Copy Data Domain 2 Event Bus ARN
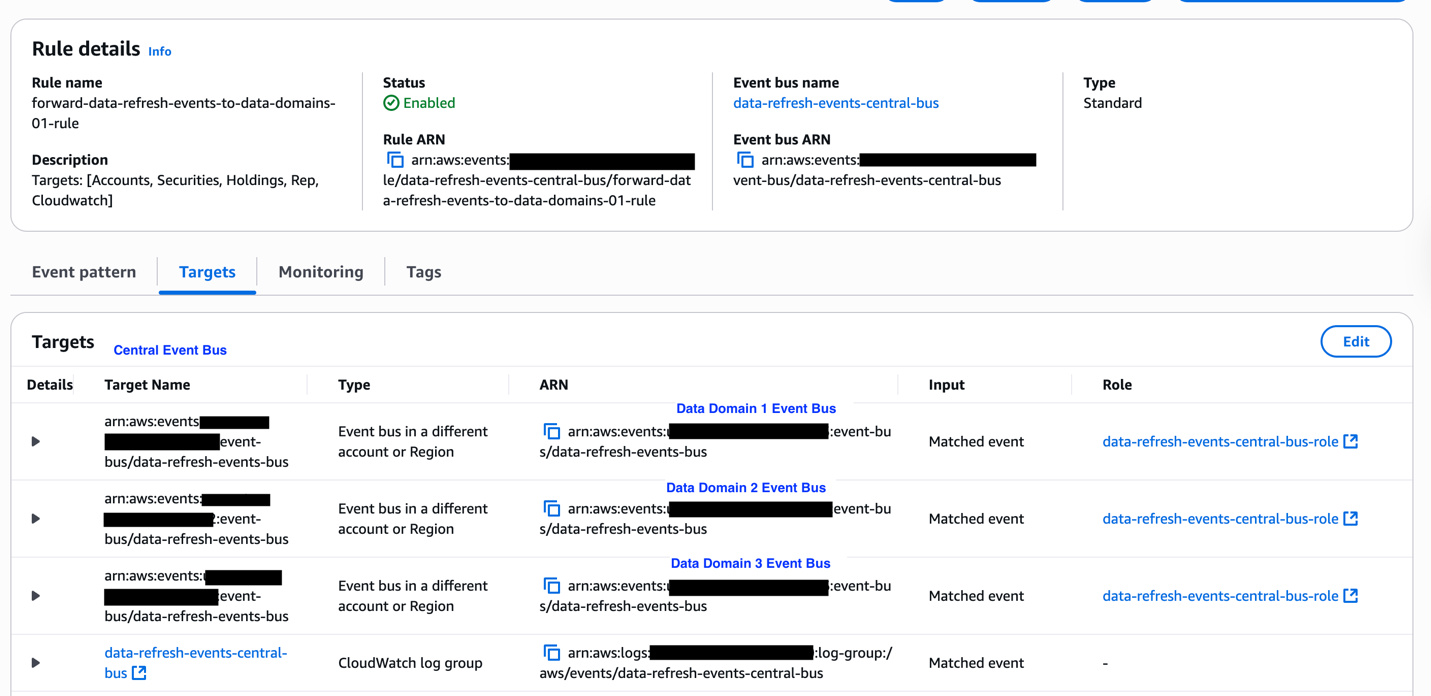The image size is (1431, 696). pos(551,508)
